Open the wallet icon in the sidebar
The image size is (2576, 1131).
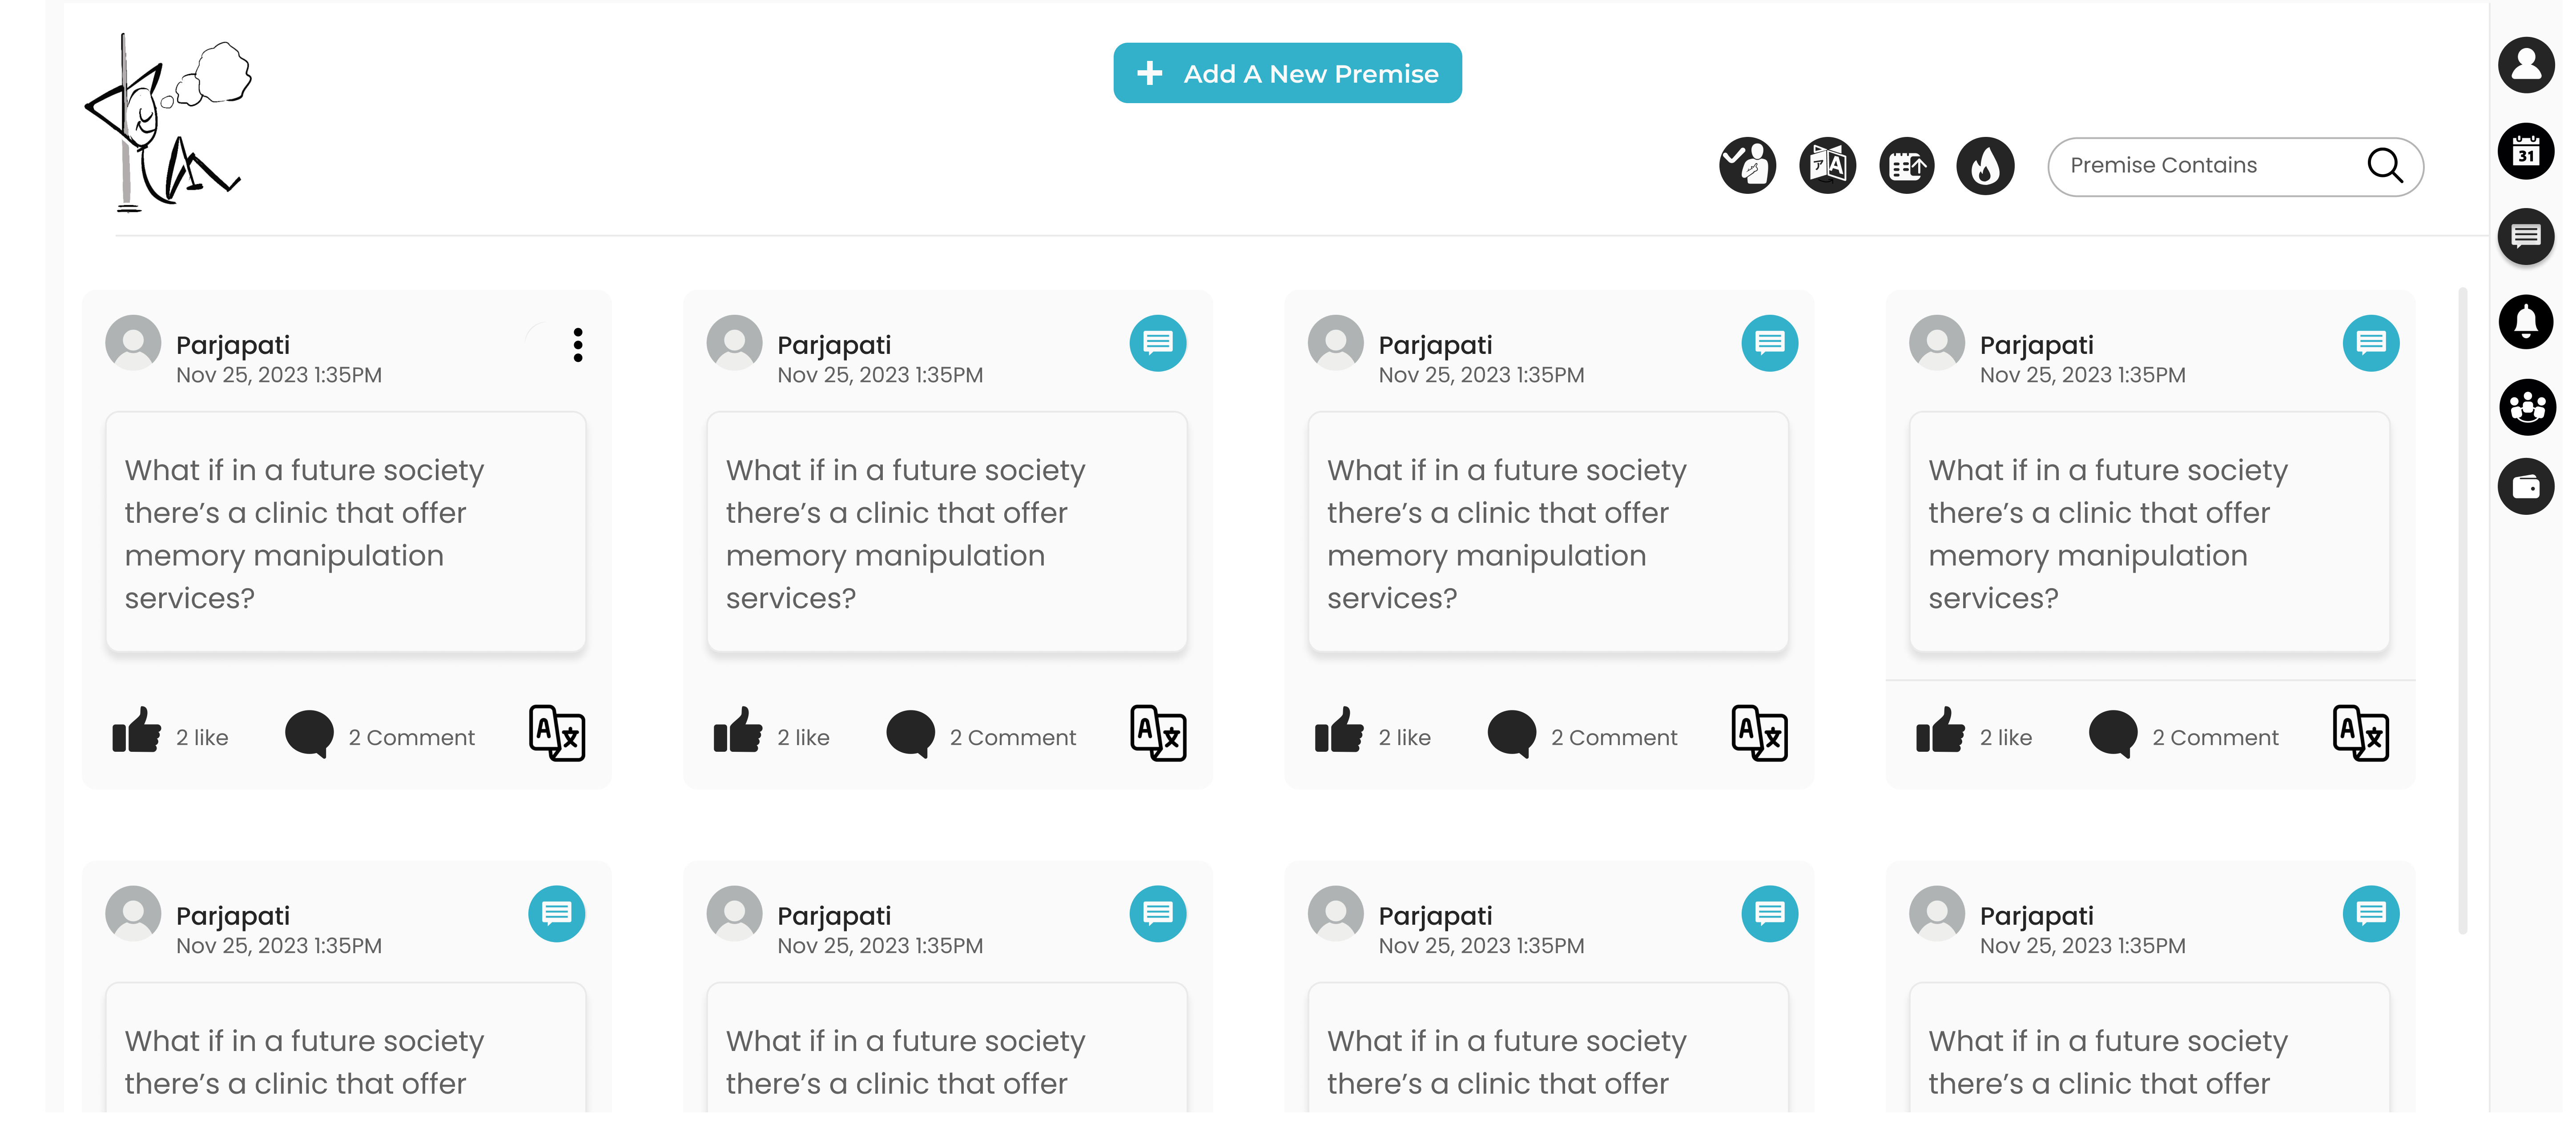[2526, 487]
